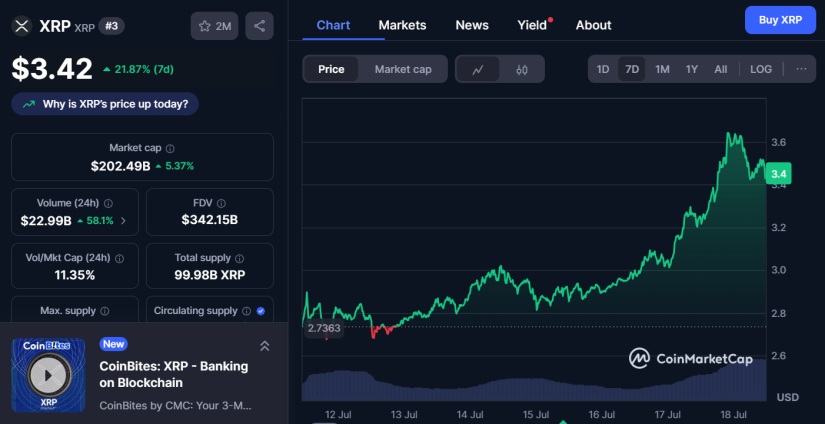This screenshot has width=825, height=424.
Task: Toggle LOG scale on chart
Action: [761, 69]
